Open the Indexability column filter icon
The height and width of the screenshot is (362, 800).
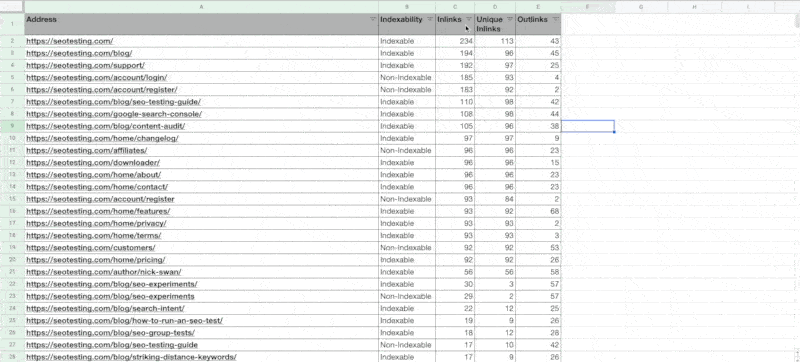tap(430, 19)
